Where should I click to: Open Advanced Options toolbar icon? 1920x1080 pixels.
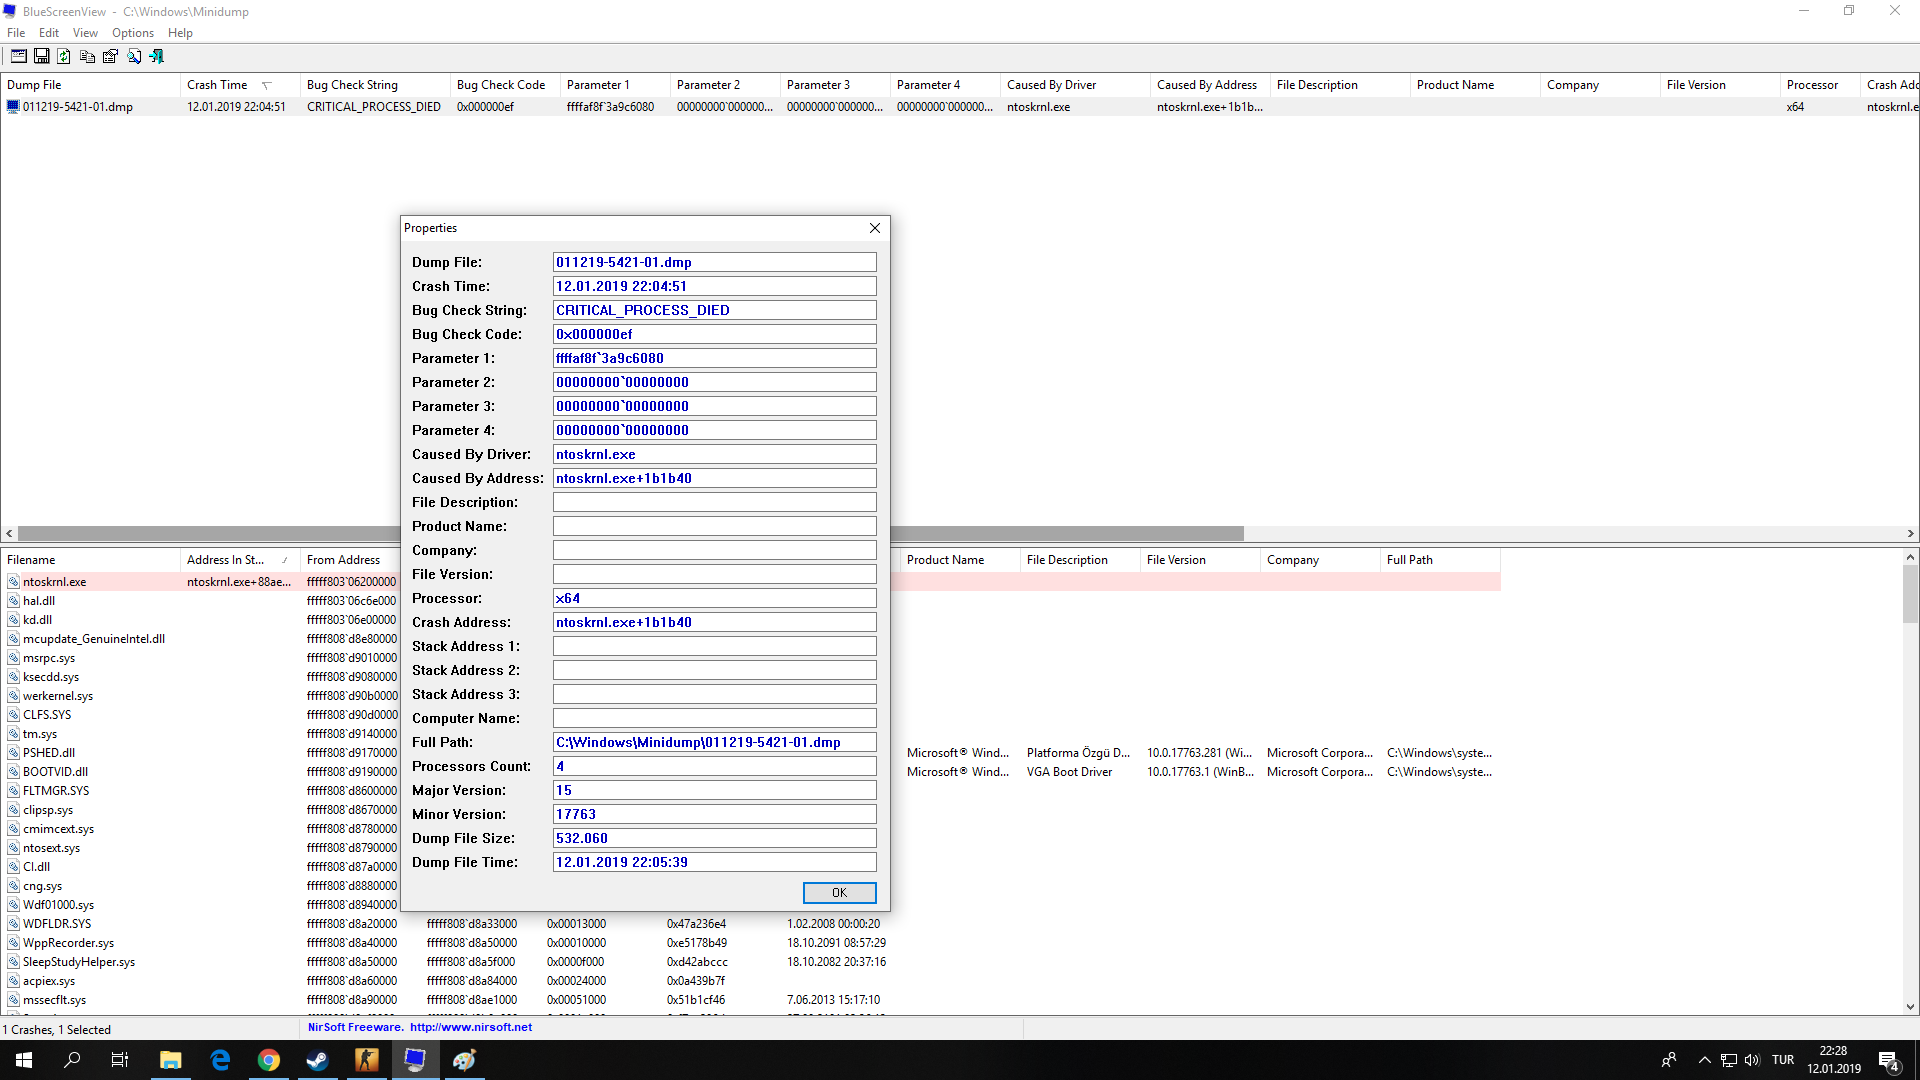18,56
